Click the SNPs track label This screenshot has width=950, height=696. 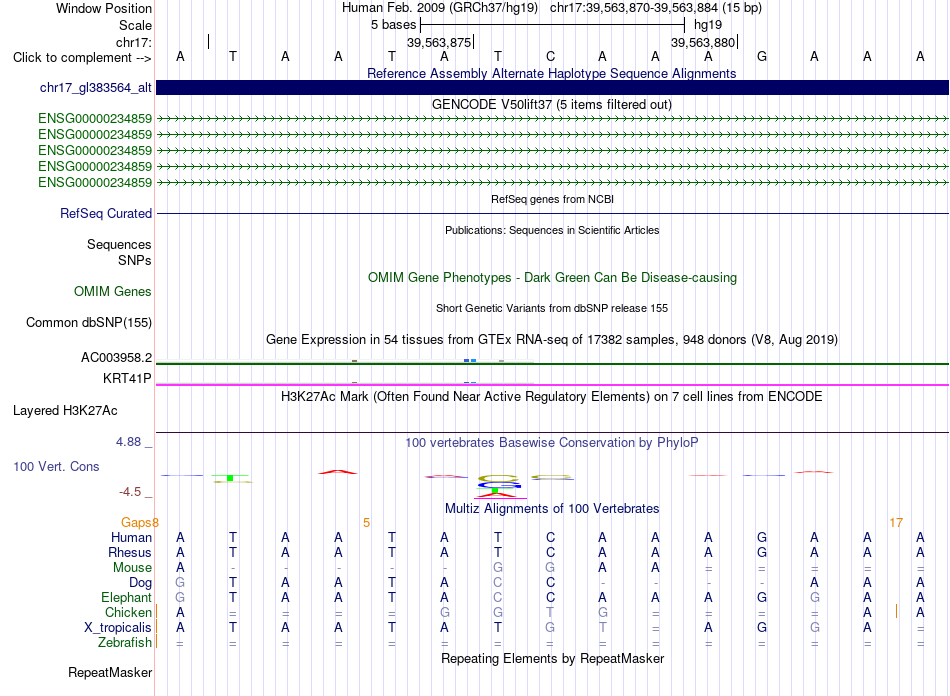pos(135,260)
